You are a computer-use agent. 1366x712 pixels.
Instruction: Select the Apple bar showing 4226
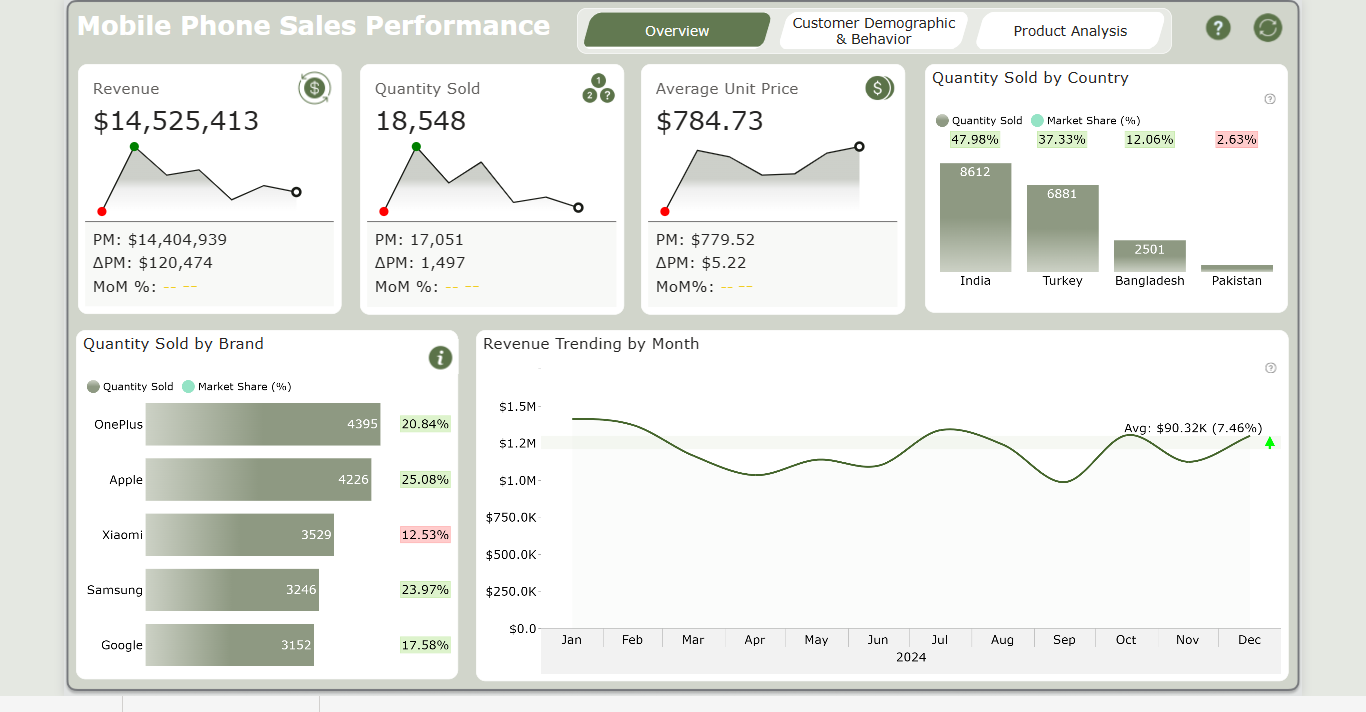coord(258,479)
